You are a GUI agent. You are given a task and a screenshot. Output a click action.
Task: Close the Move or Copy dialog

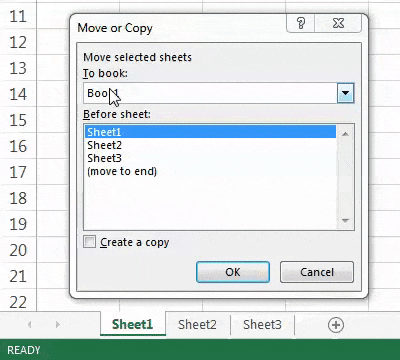pos(338,23)
